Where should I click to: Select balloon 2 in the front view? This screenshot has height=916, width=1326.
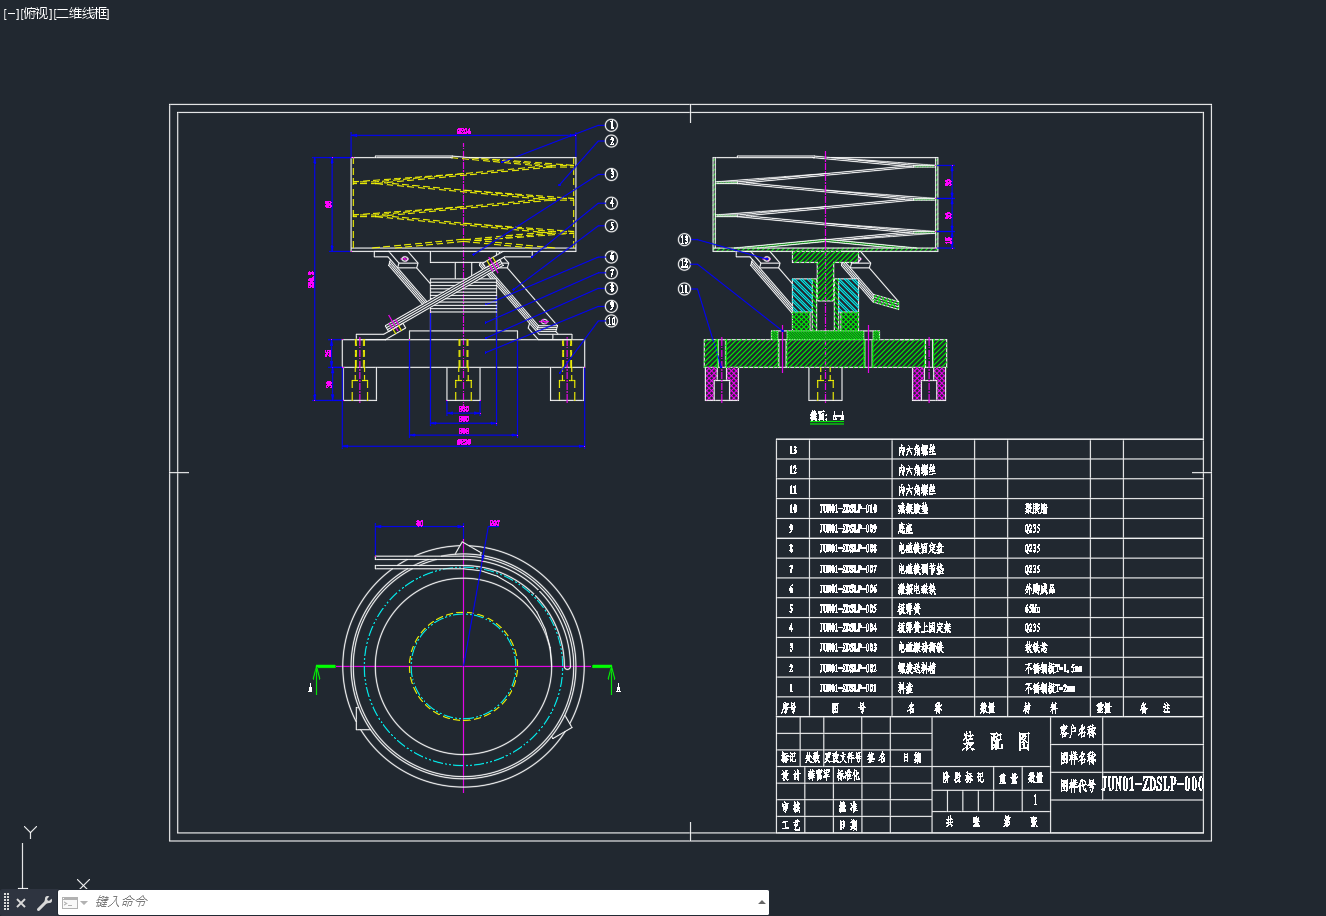[611, 142]
